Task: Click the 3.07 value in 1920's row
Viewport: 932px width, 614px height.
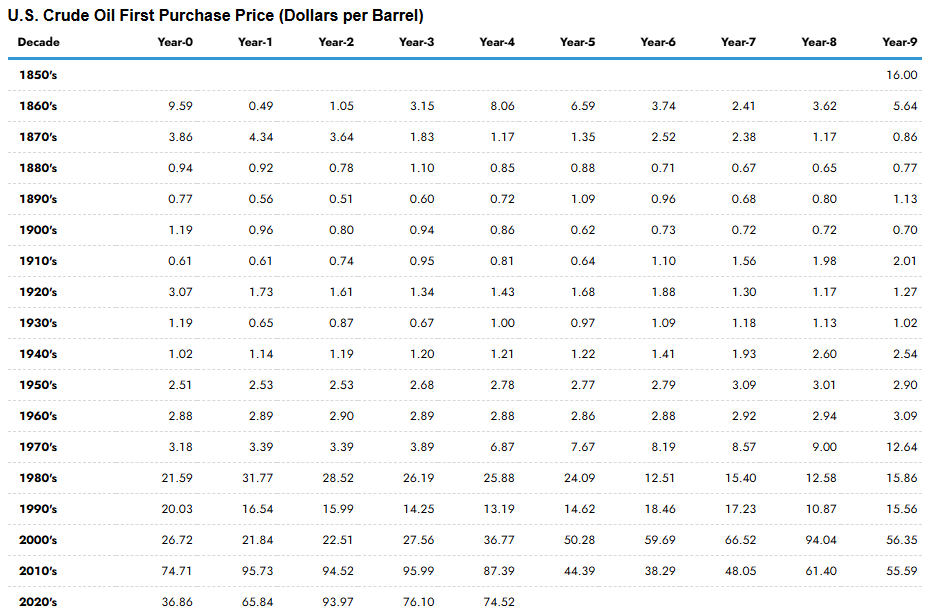Action: [x=180, y=292]
